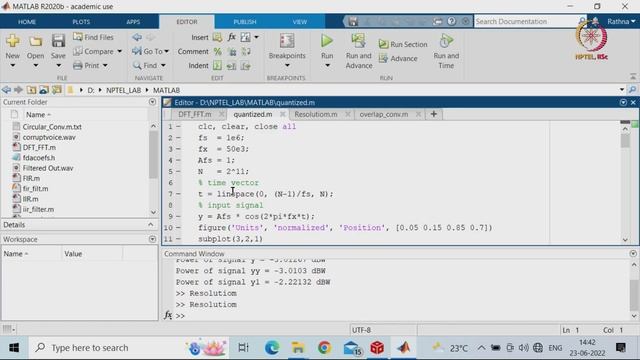
Task: Click the Advance button
Action: (398, 59)
